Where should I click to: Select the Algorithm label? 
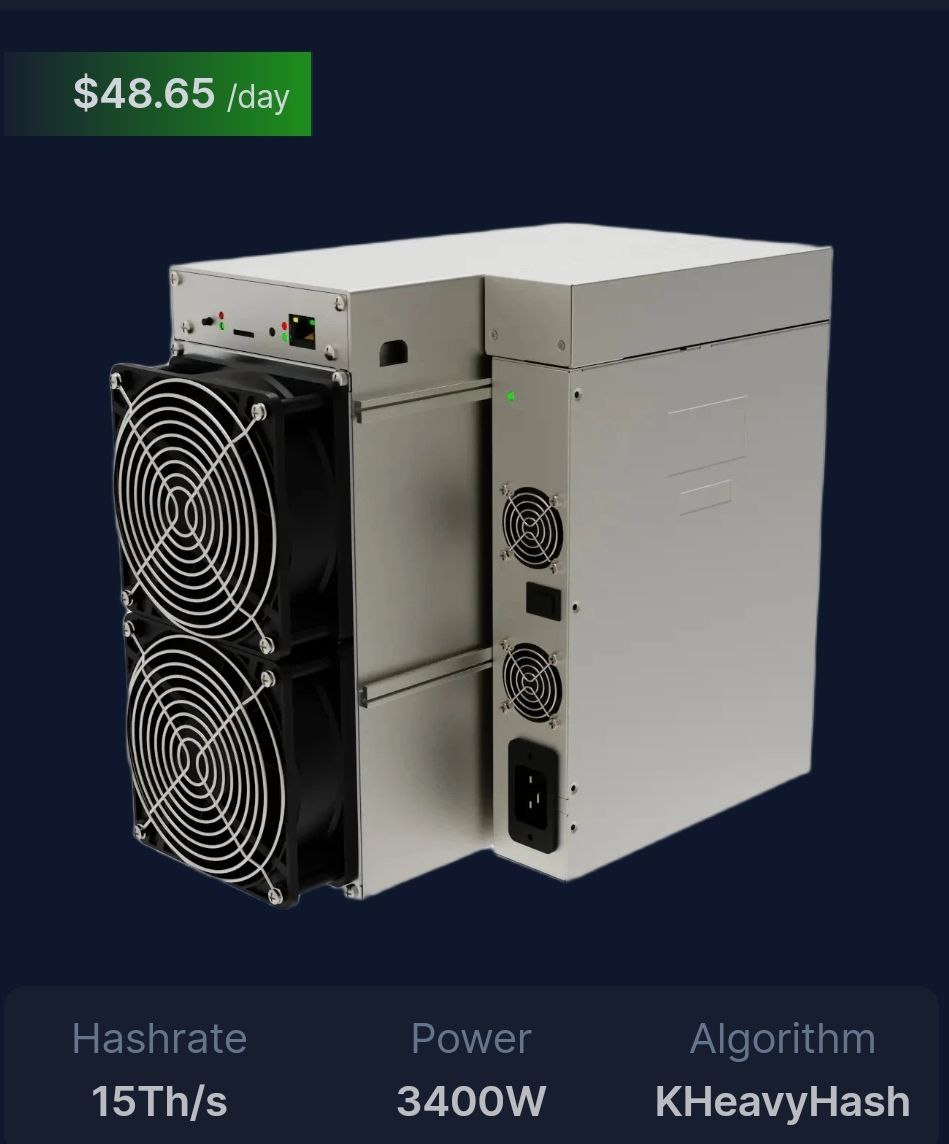click(x=783, y=1037)
